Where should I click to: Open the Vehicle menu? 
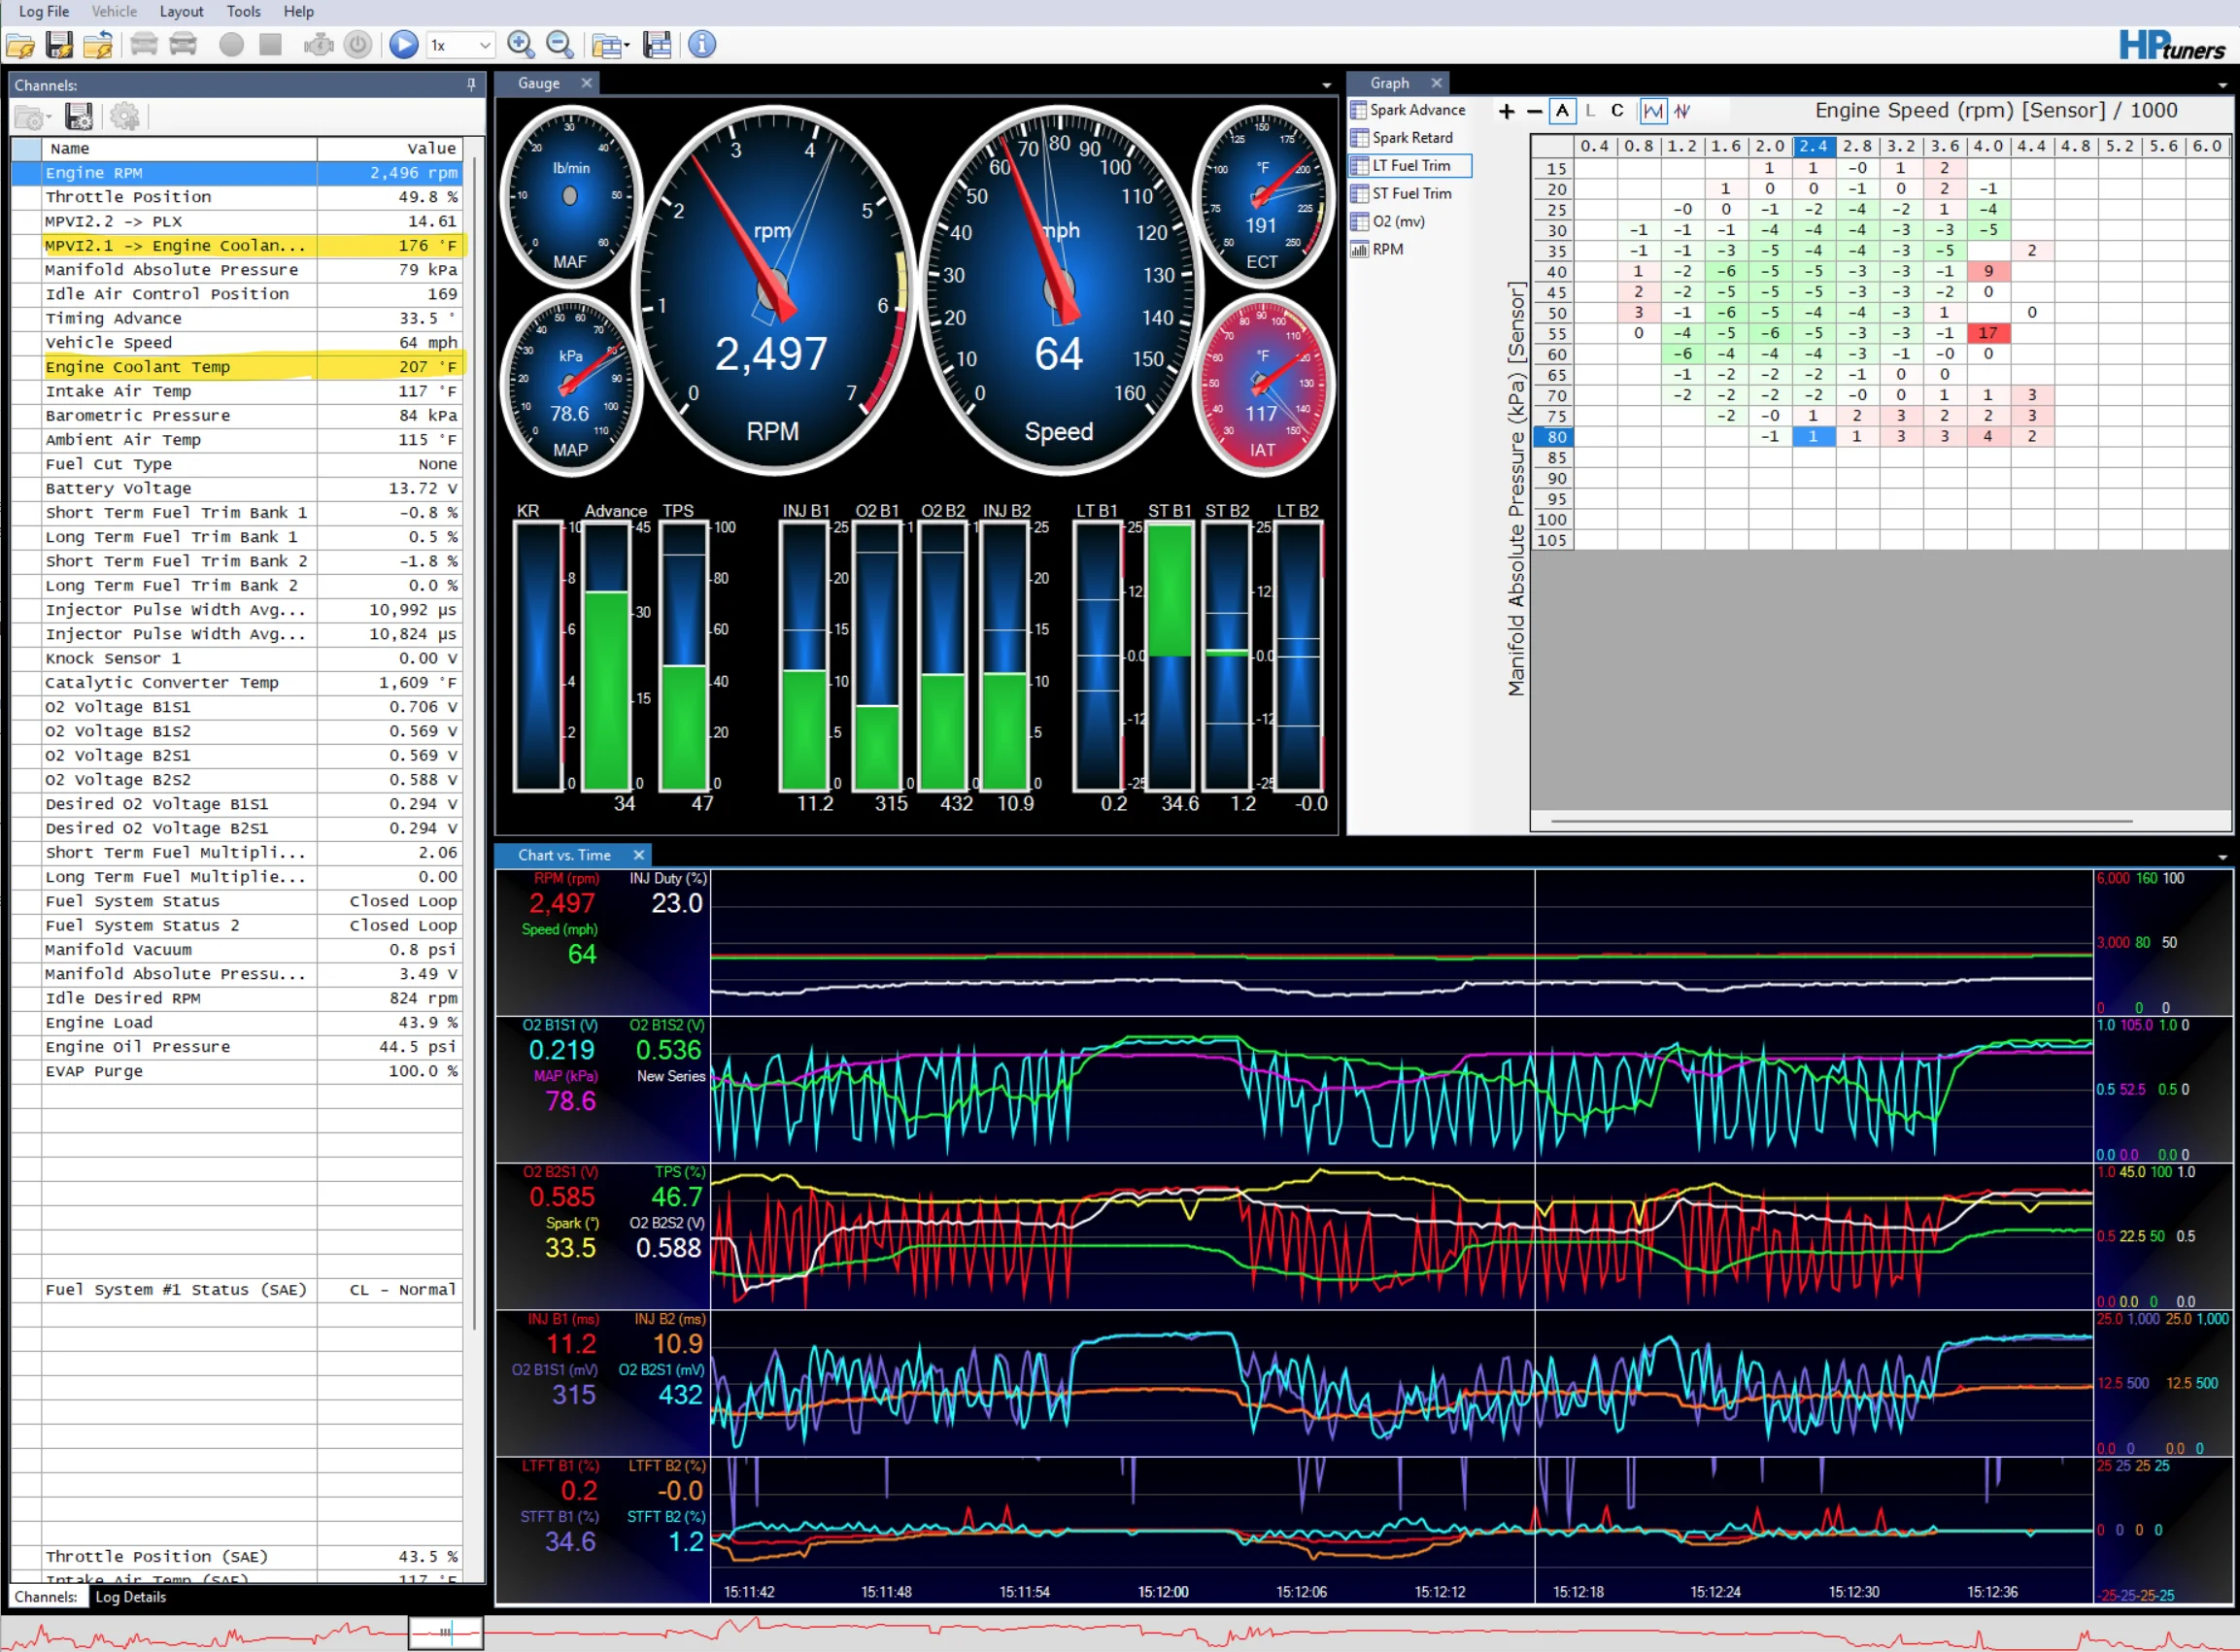[x=114, y=12]
